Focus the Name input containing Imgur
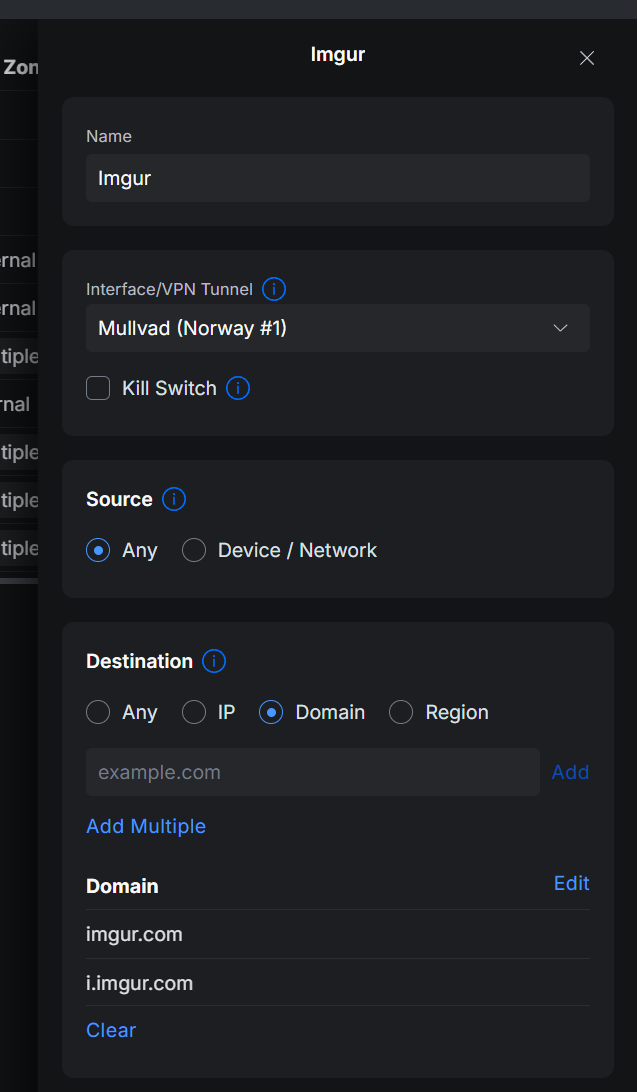This screenshot has height=1092, width=637. [x=338, y=178]
